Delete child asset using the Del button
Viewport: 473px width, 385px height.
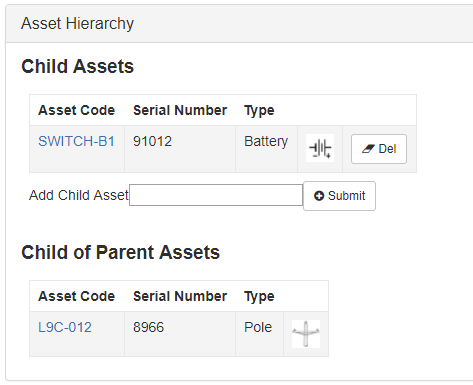[x=379, y=149]
